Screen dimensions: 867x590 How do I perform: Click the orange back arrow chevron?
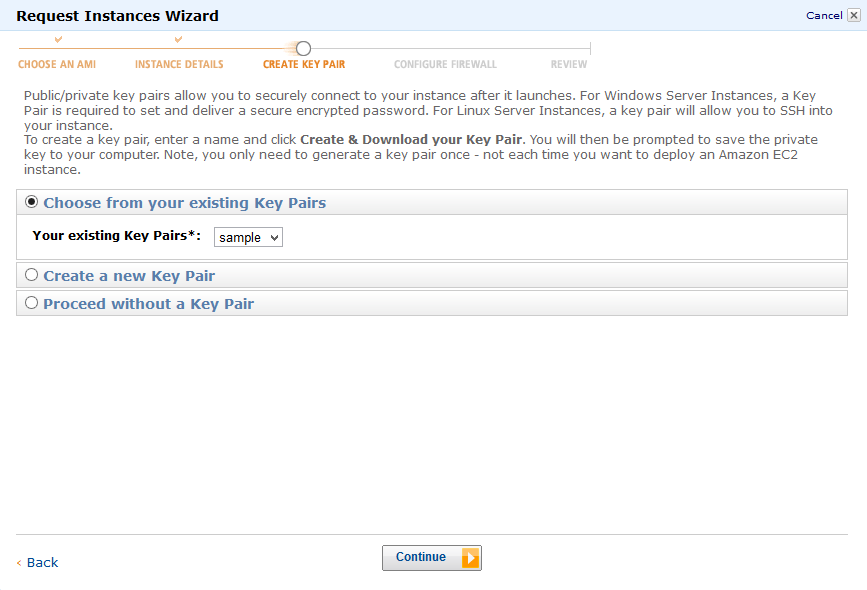point(19,563)
